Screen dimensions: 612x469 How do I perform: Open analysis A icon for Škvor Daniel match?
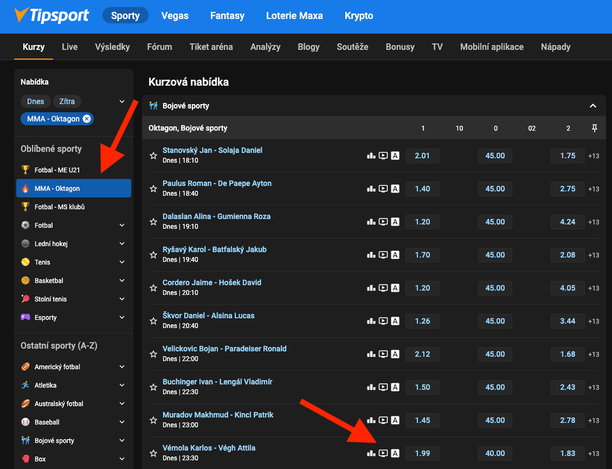click(x=395, y=321)
